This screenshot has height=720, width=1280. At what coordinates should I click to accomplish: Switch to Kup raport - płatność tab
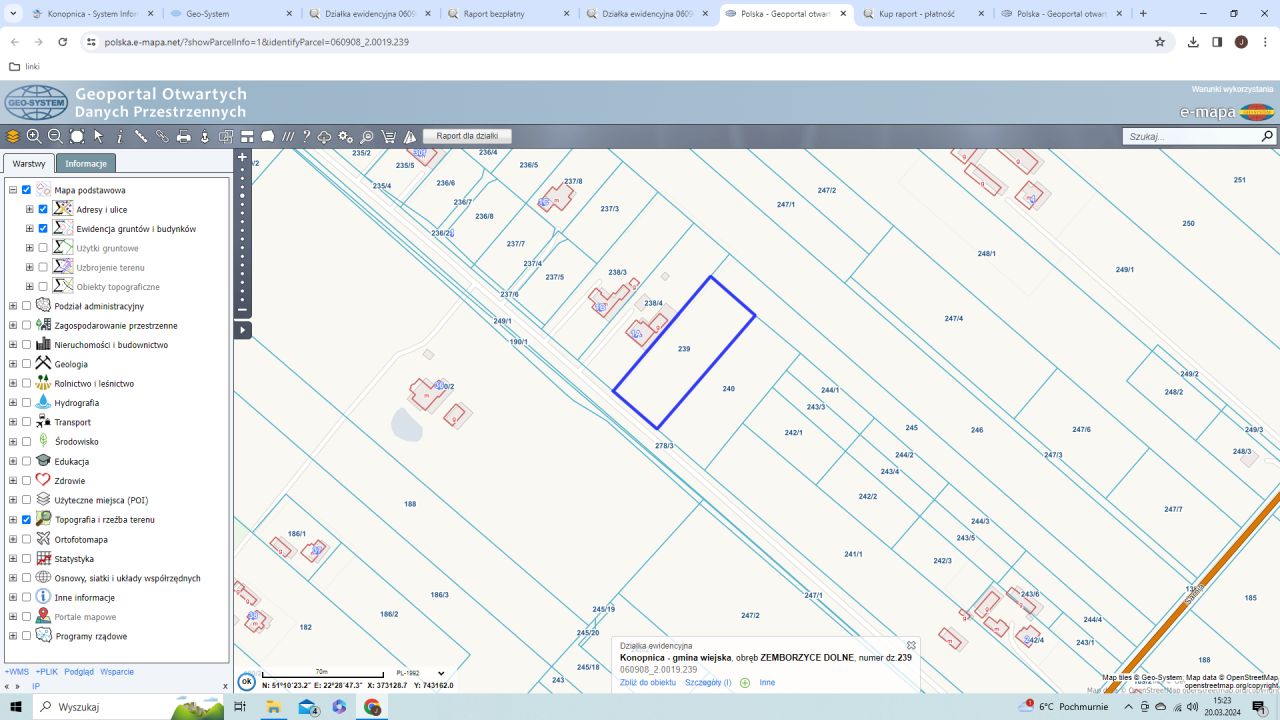point(924,14)
